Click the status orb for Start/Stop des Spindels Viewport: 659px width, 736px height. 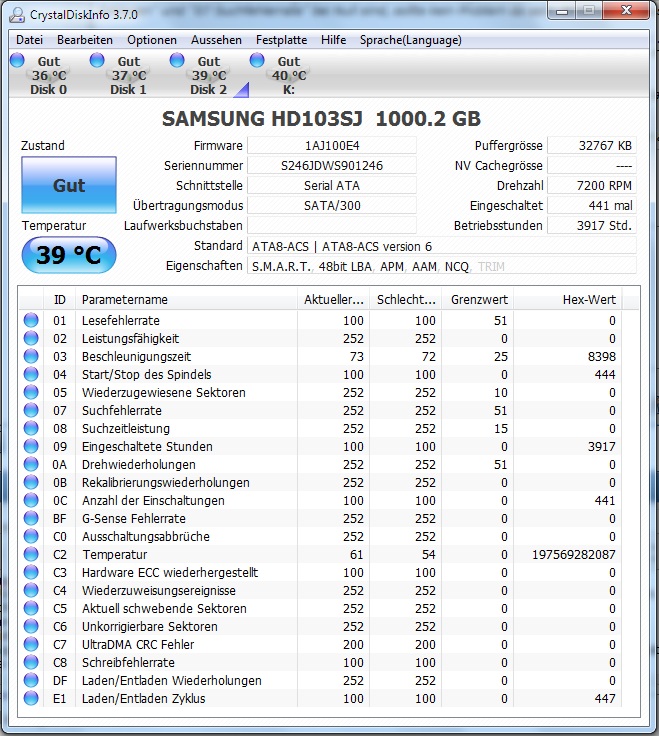(x=31, y=374)
